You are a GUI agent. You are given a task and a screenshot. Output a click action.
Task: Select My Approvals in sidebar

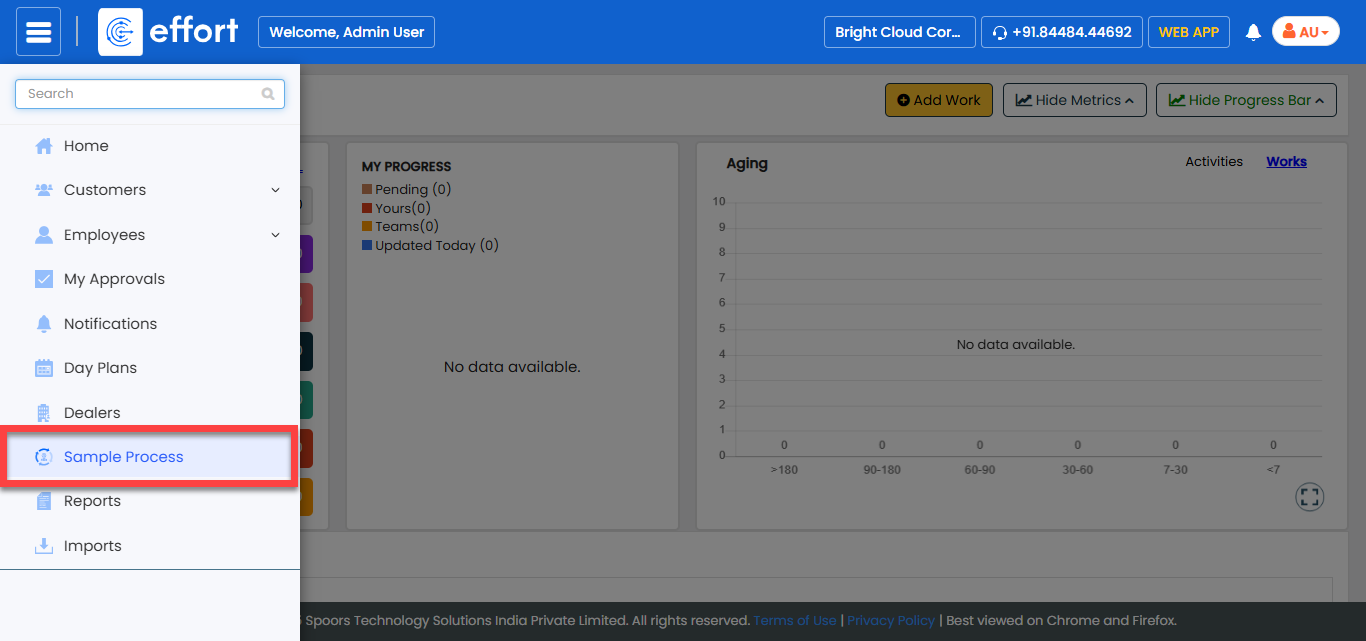(114, 279)
